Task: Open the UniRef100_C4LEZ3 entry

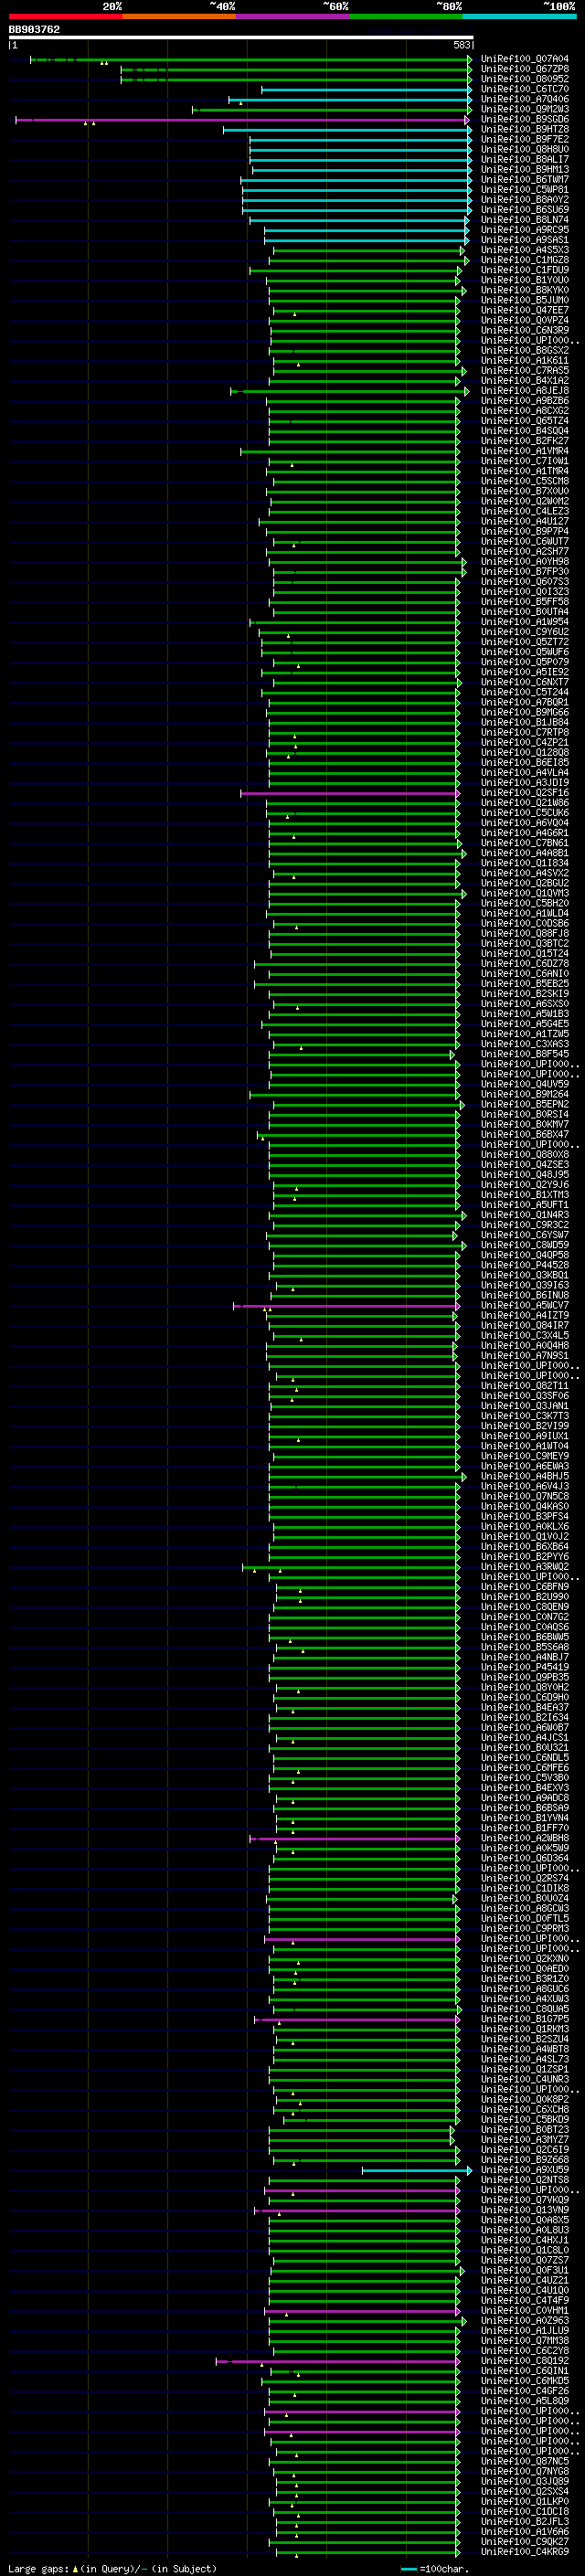Action: point(524,511)
